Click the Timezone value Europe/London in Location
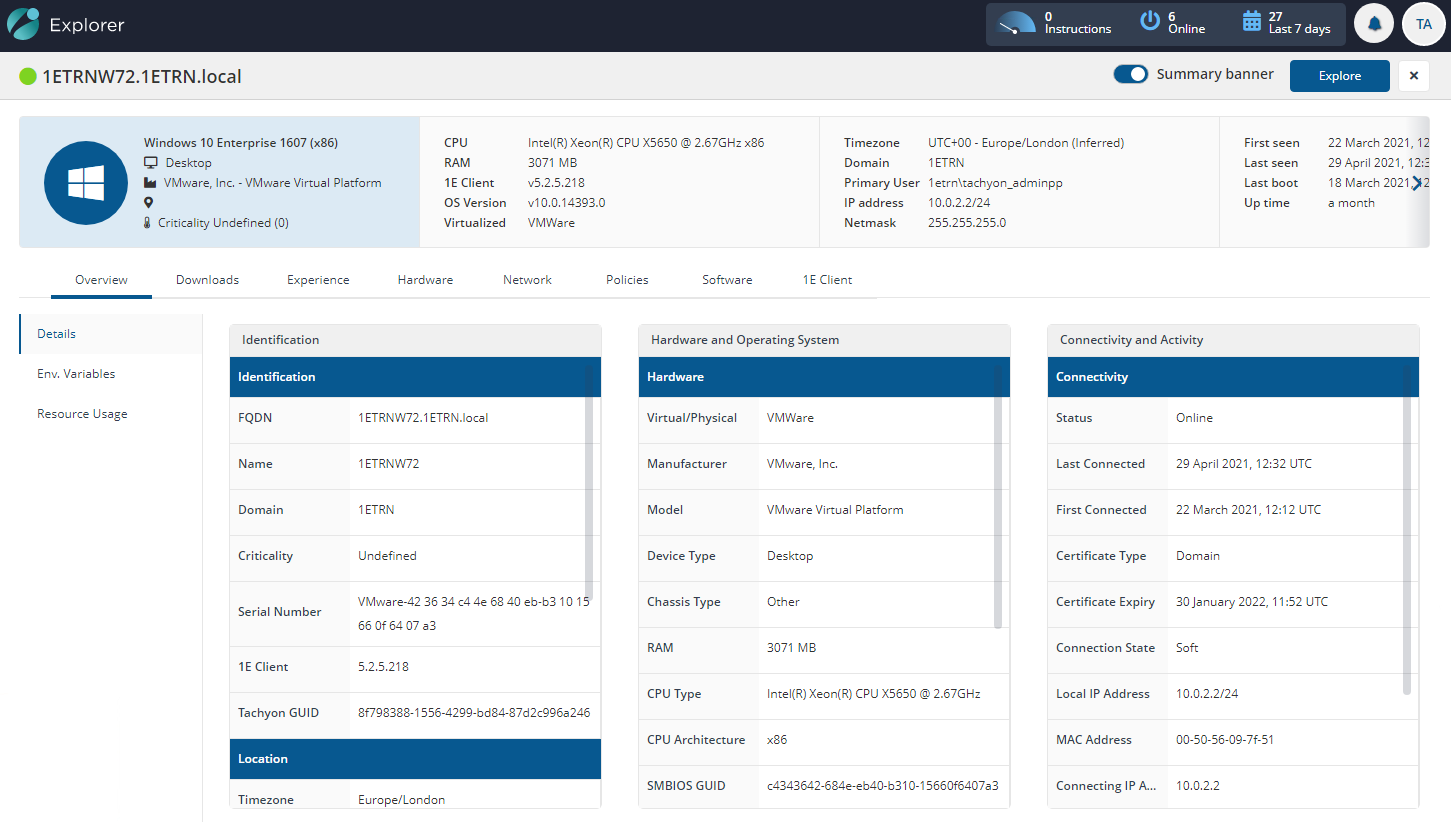 (401, 800)
